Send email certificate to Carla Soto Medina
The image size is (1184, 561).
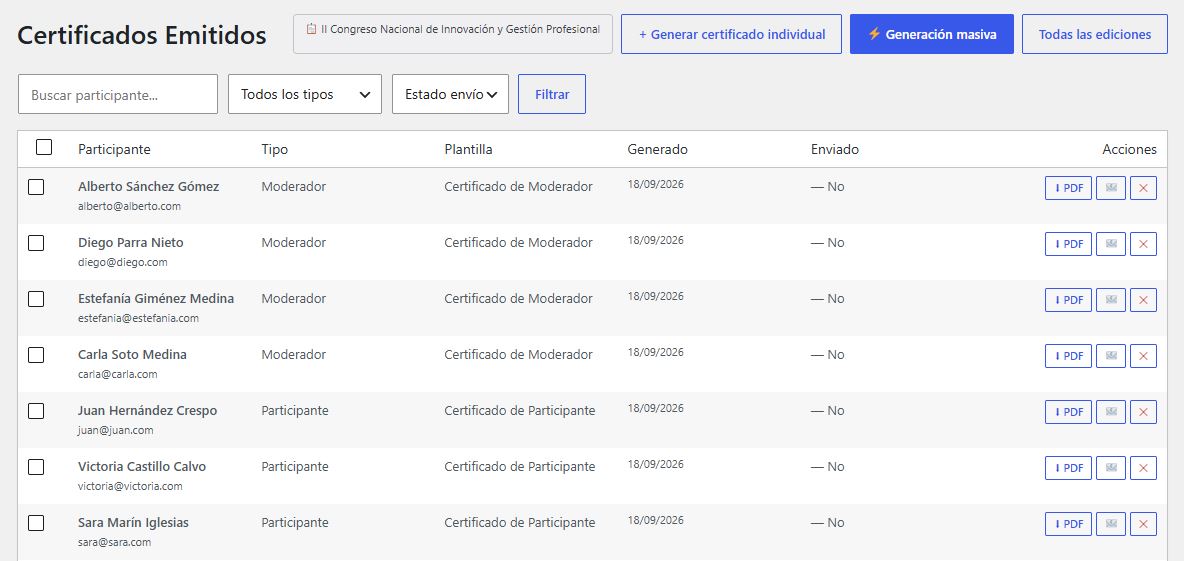1111,356
